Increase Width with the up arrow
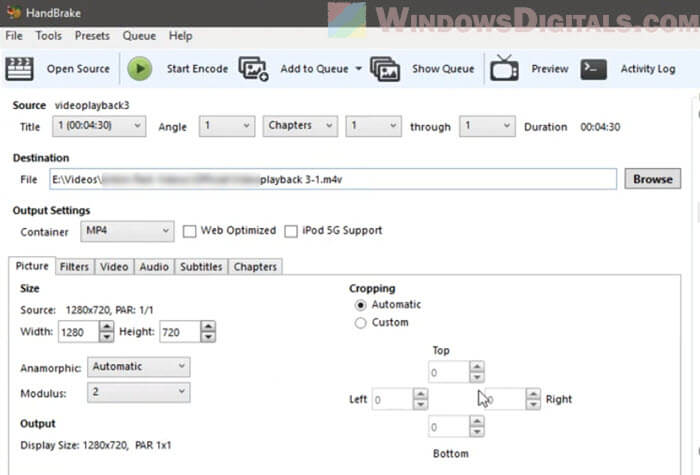This screenshot has height=475, width=700. click(106, 326)
